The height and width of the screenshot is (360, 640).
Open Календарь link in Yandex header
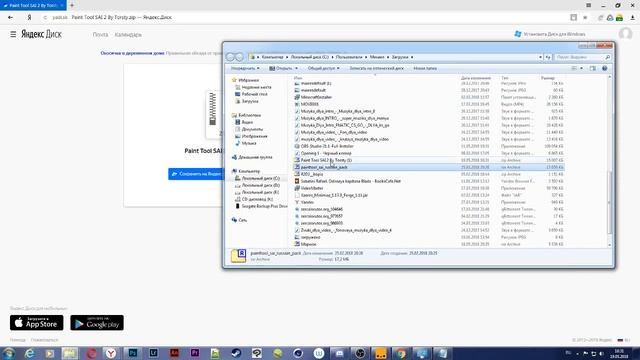(x=128, y=35)
